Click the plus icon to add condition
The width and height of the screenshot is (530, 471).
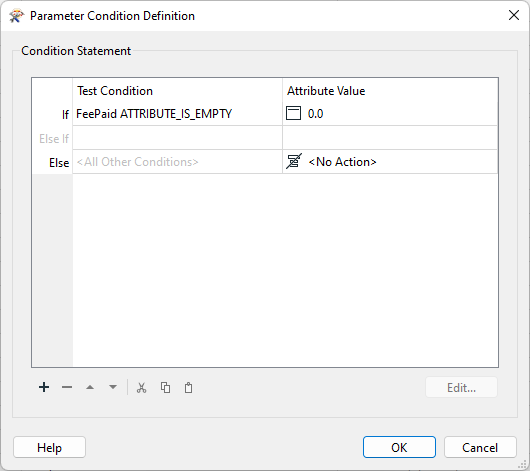[44, 387]
